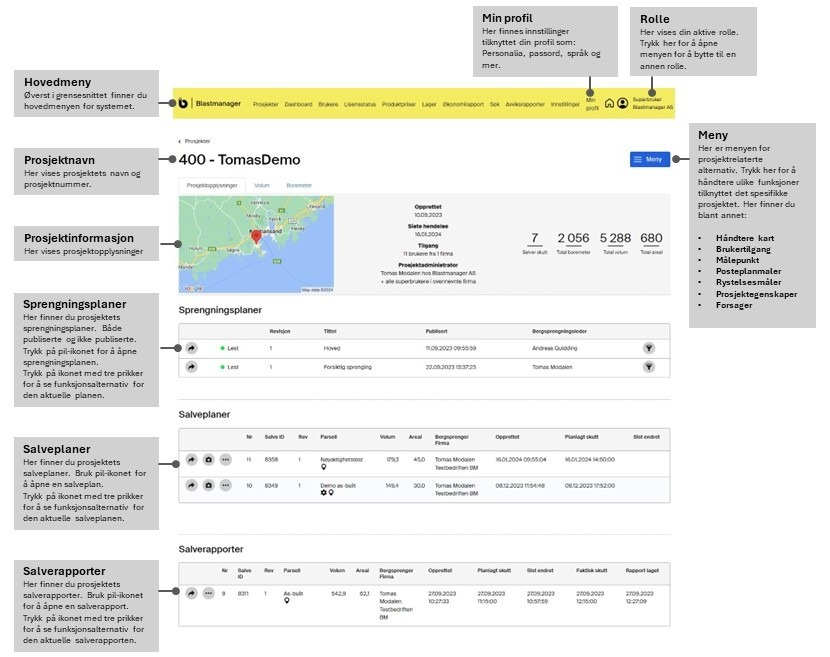Click the 7 Salver skutt statistic
Screen dimensions: 830x657
tap(535, 243)
